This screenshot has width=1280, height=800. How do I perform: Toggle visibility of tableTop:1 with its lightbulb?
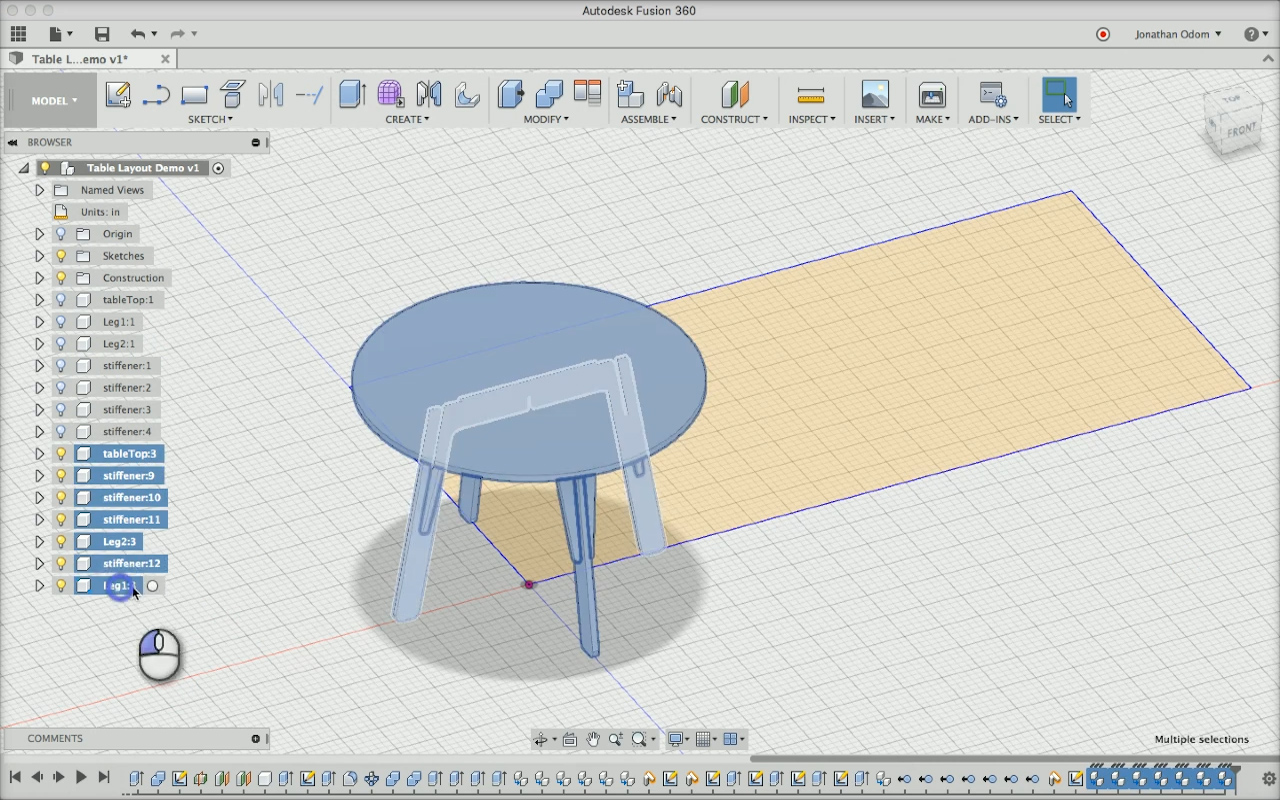coord(61,299)
